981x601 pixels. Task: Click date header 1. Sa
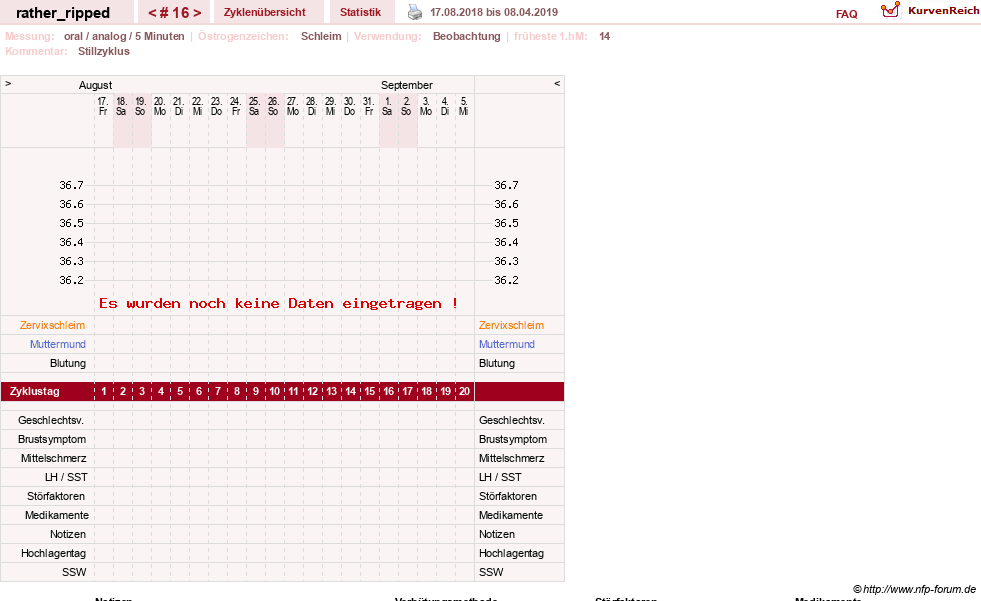point(387,106)
